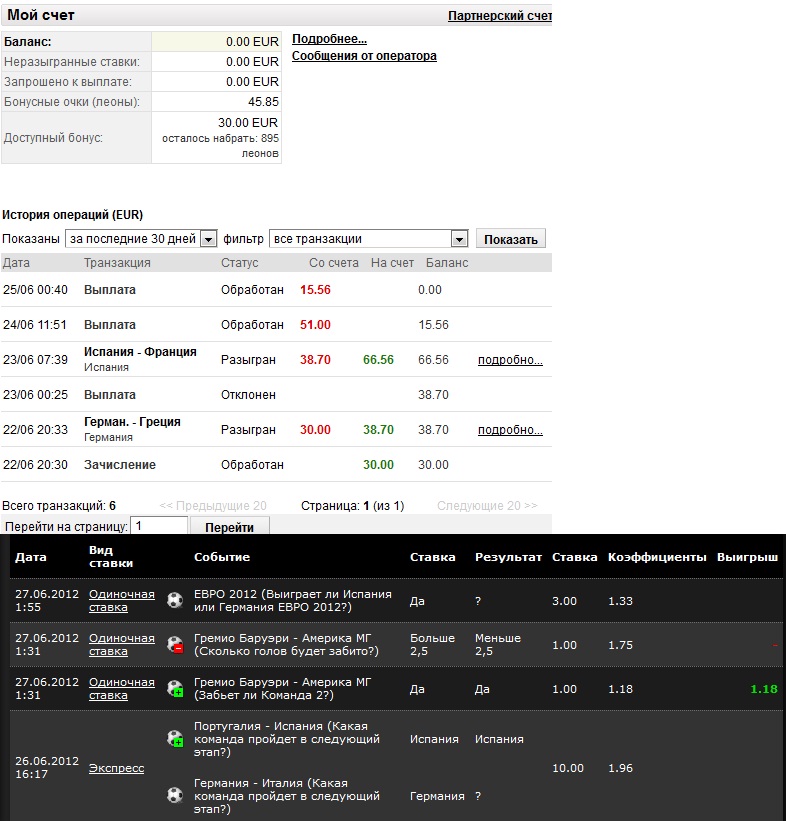
Task: Click lost-bet ball icon for goals total row
Action: point(175,644)
